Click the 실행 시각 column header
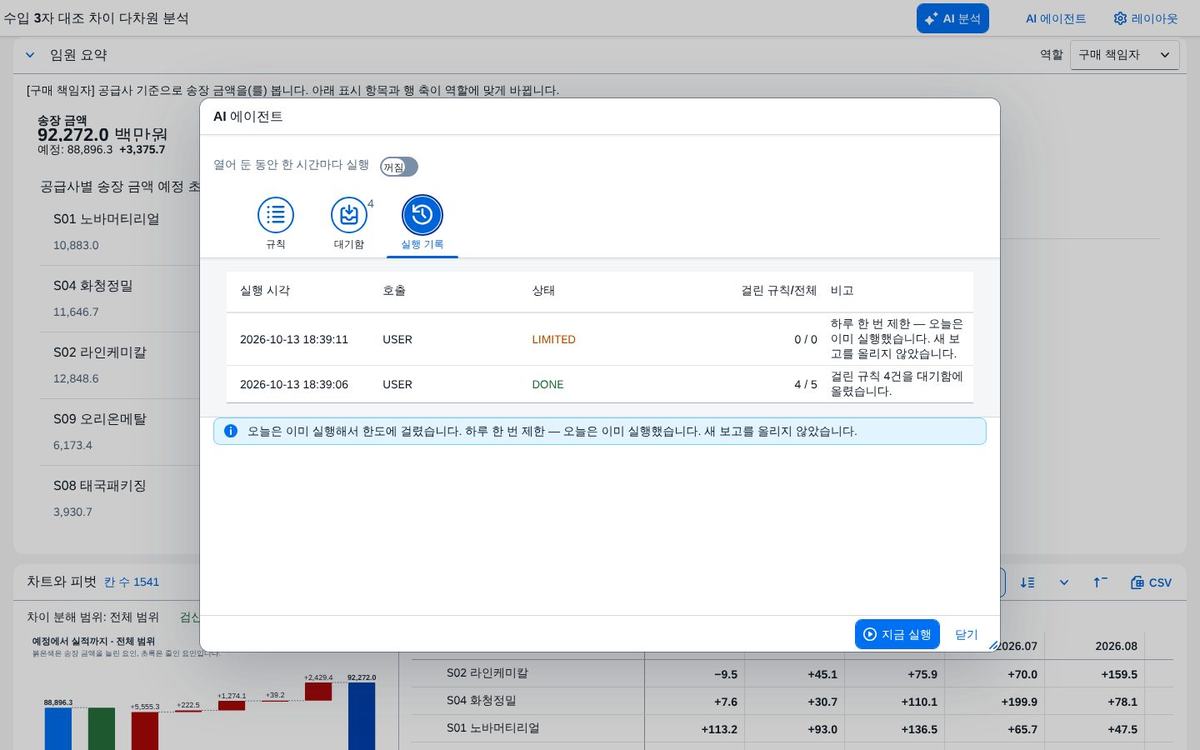This screenshot has width=1200, height=750. point(265,290)
